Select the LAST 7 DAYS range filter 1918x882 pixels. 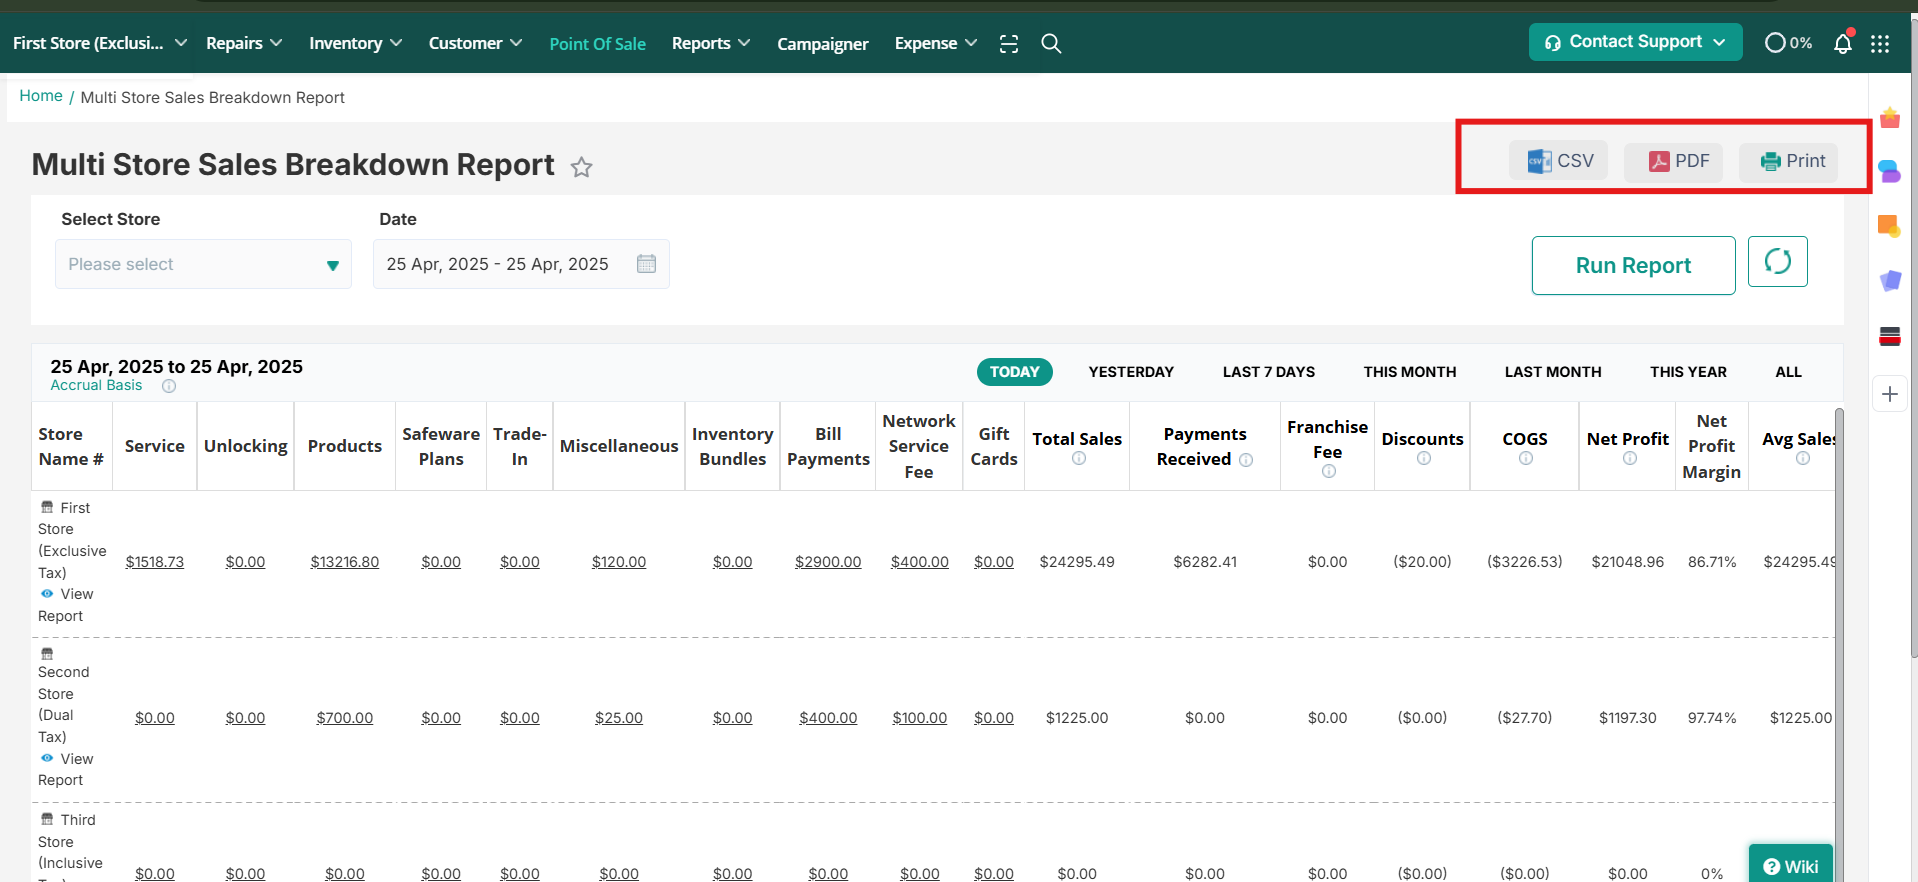(1268, 372)
